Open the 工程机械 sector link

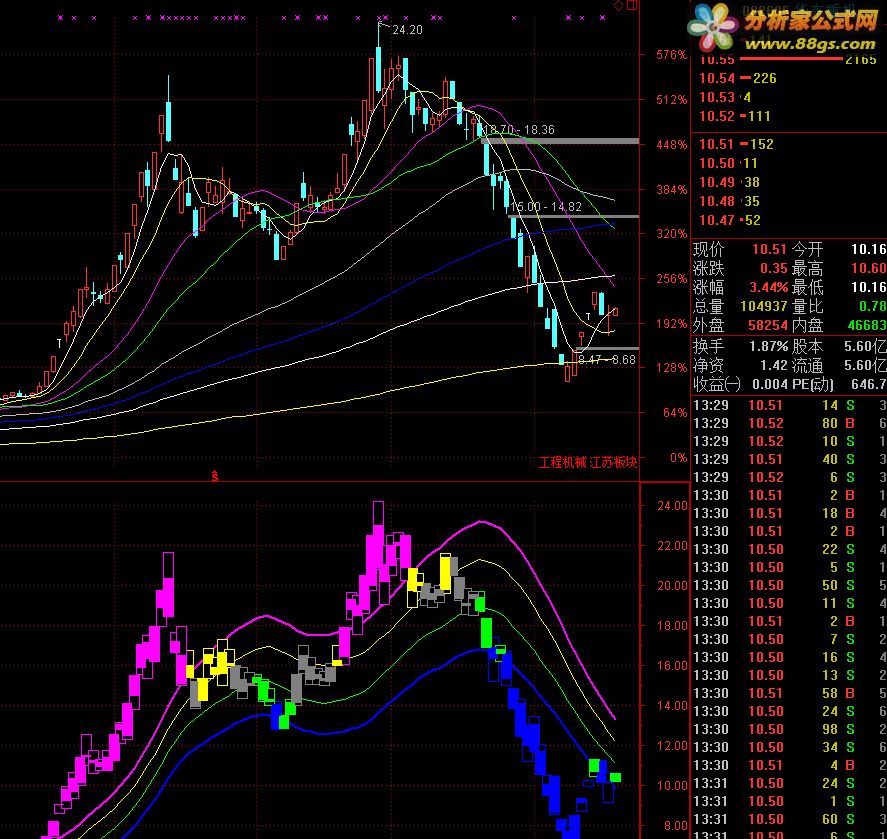pyautogui.click(x=562, y=462)
